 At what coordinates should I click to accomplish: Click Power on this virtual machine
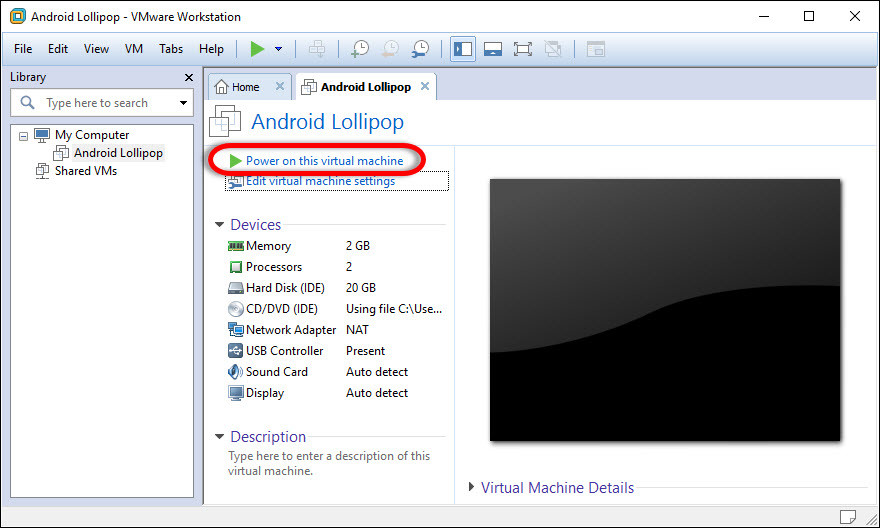click(x=324, y=161)
